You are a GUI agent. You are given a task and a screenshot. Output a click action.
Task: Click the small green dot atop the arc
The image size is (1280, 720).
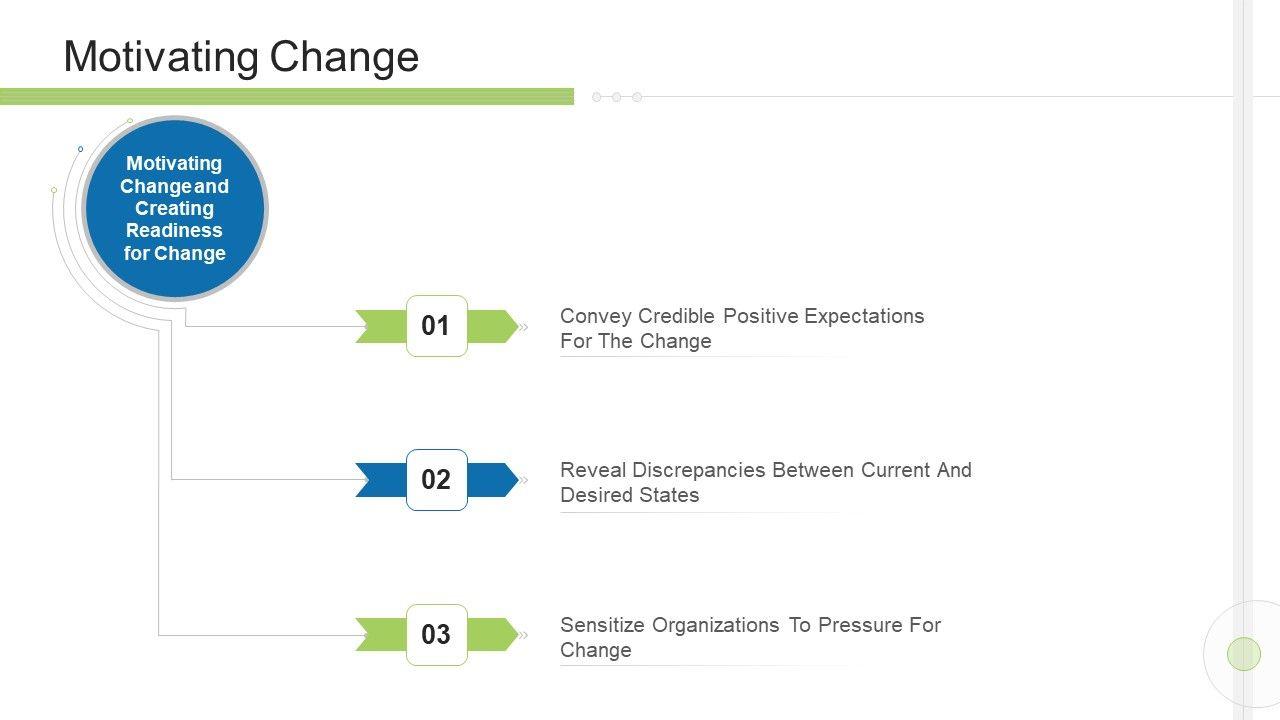pos(130,121)
